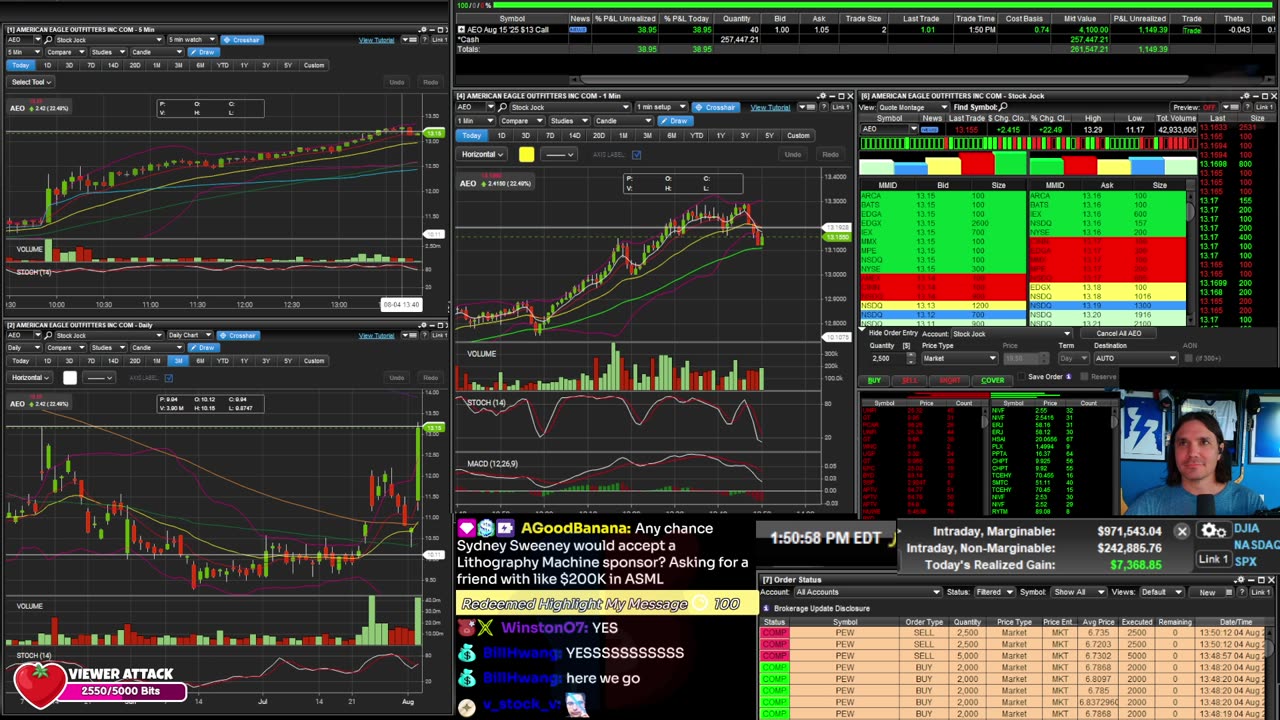Screen dimensions: 1280x720
Task: Select the 1M range tab in Daily chart
Action: coord(156,360)
